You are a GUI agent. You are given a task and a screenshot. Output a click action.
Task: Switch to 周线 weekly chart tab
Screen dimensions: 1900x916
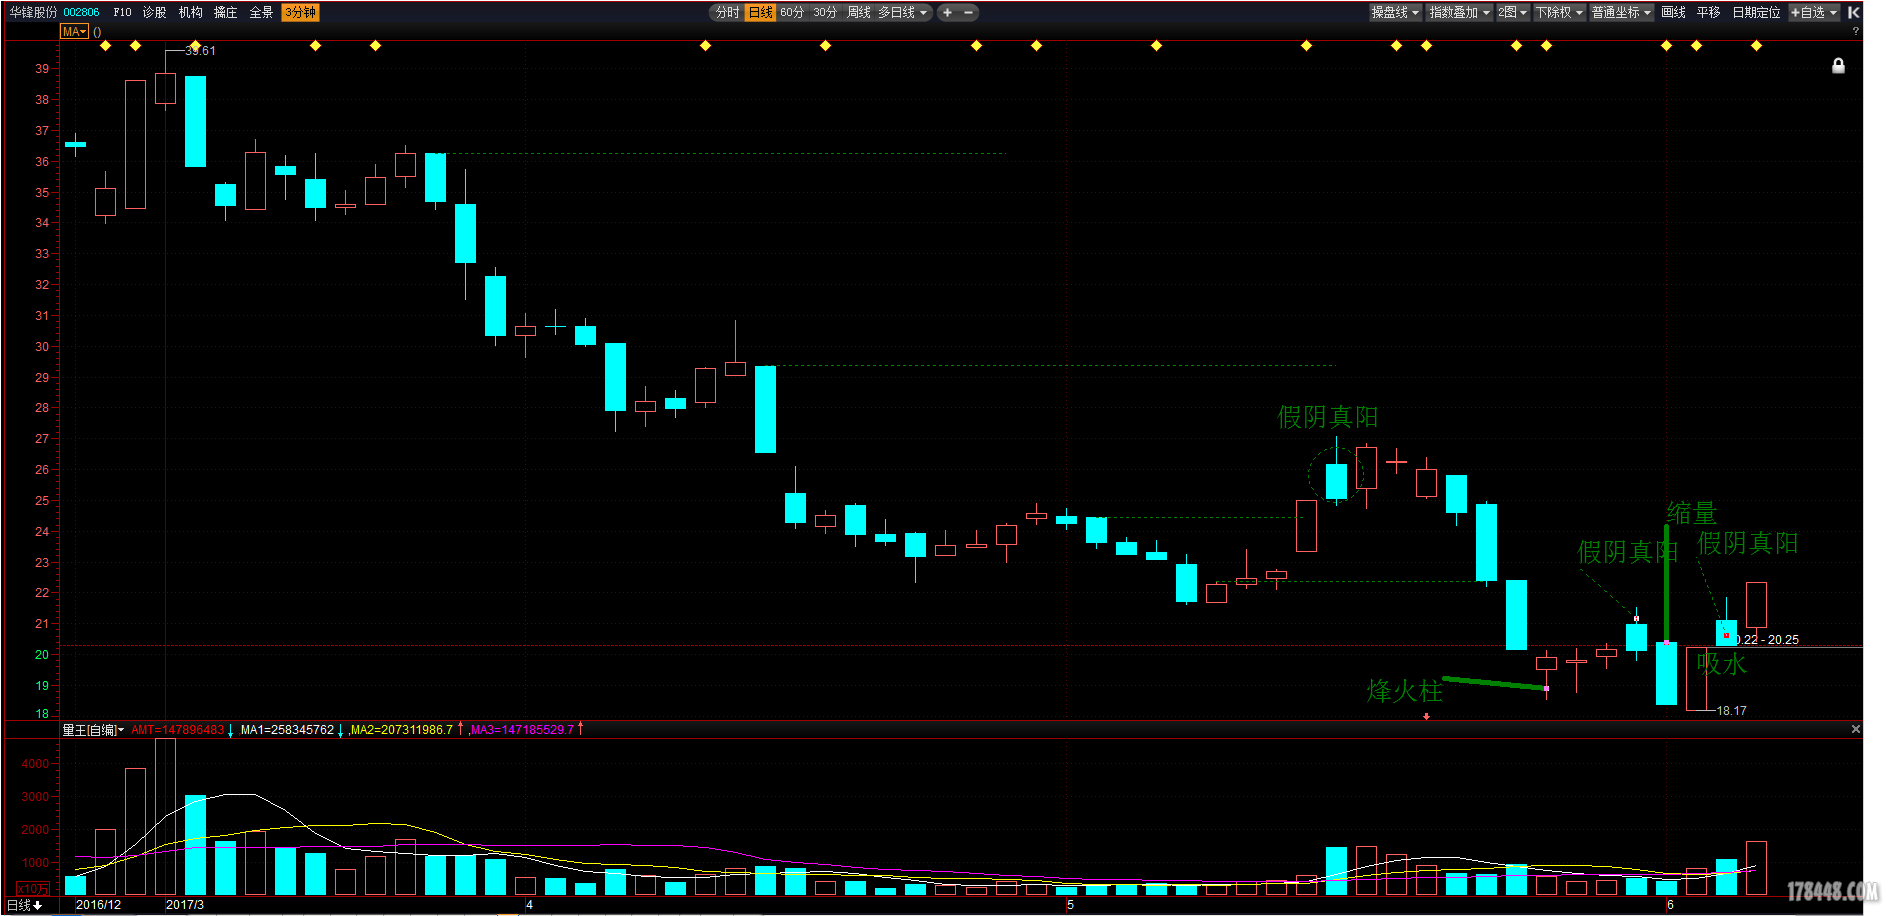(859, 12)
